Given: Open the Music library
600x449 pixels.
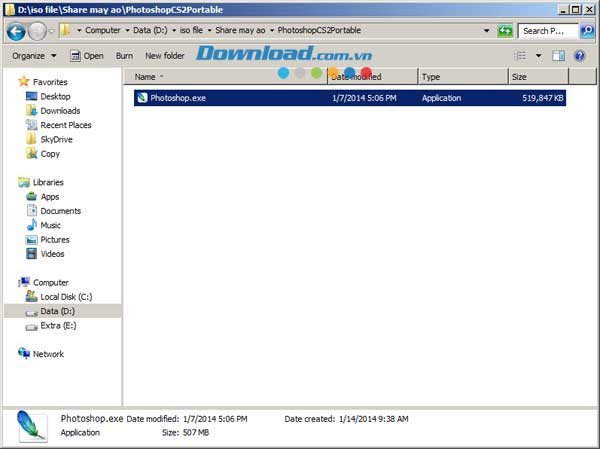Looking at the screenshot, I should (x=50, y=226).
